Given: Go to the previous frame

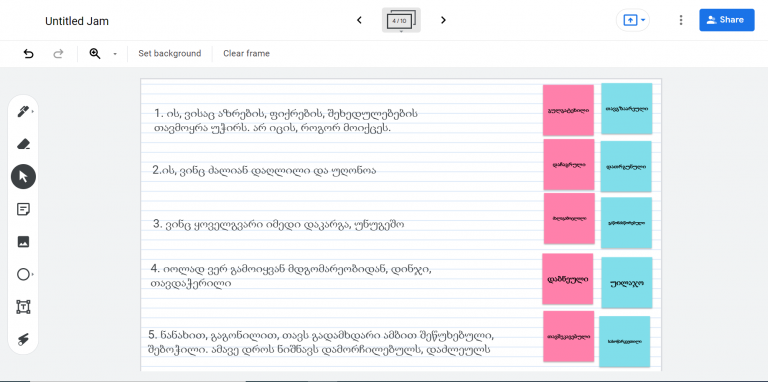Looking at the screenshot, I should point(359,20).
